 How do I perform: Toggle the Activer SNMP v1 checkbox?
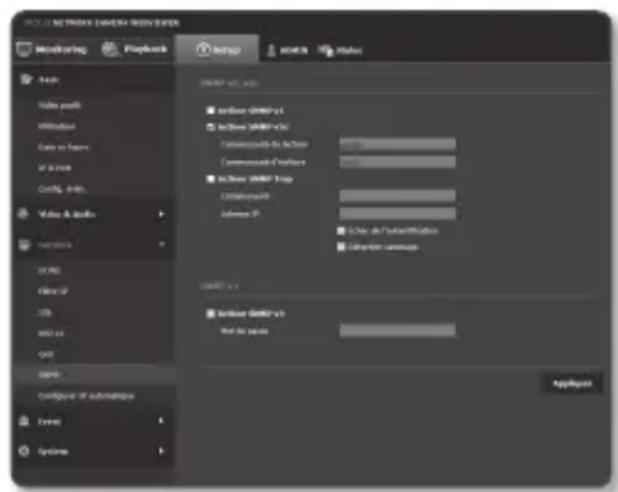coord(210,110)
